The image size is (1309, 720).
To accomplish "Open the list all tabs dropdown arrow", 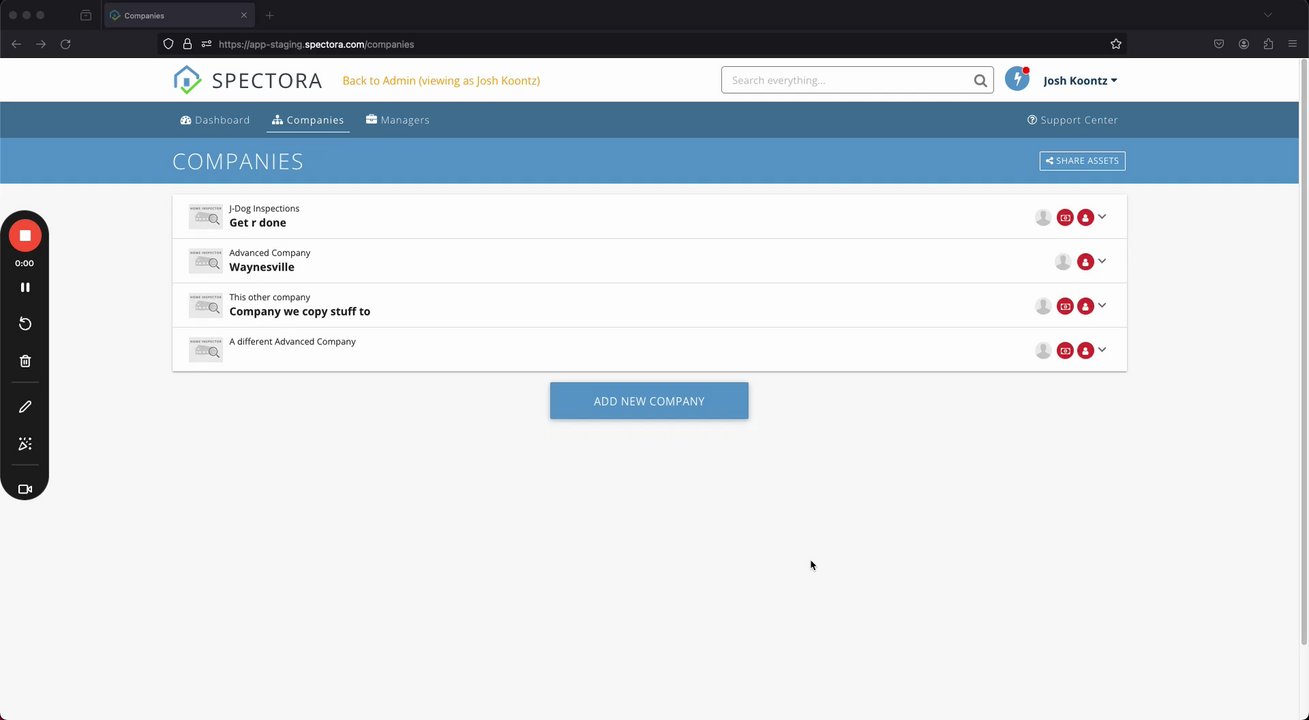I will pos(1268,15).
